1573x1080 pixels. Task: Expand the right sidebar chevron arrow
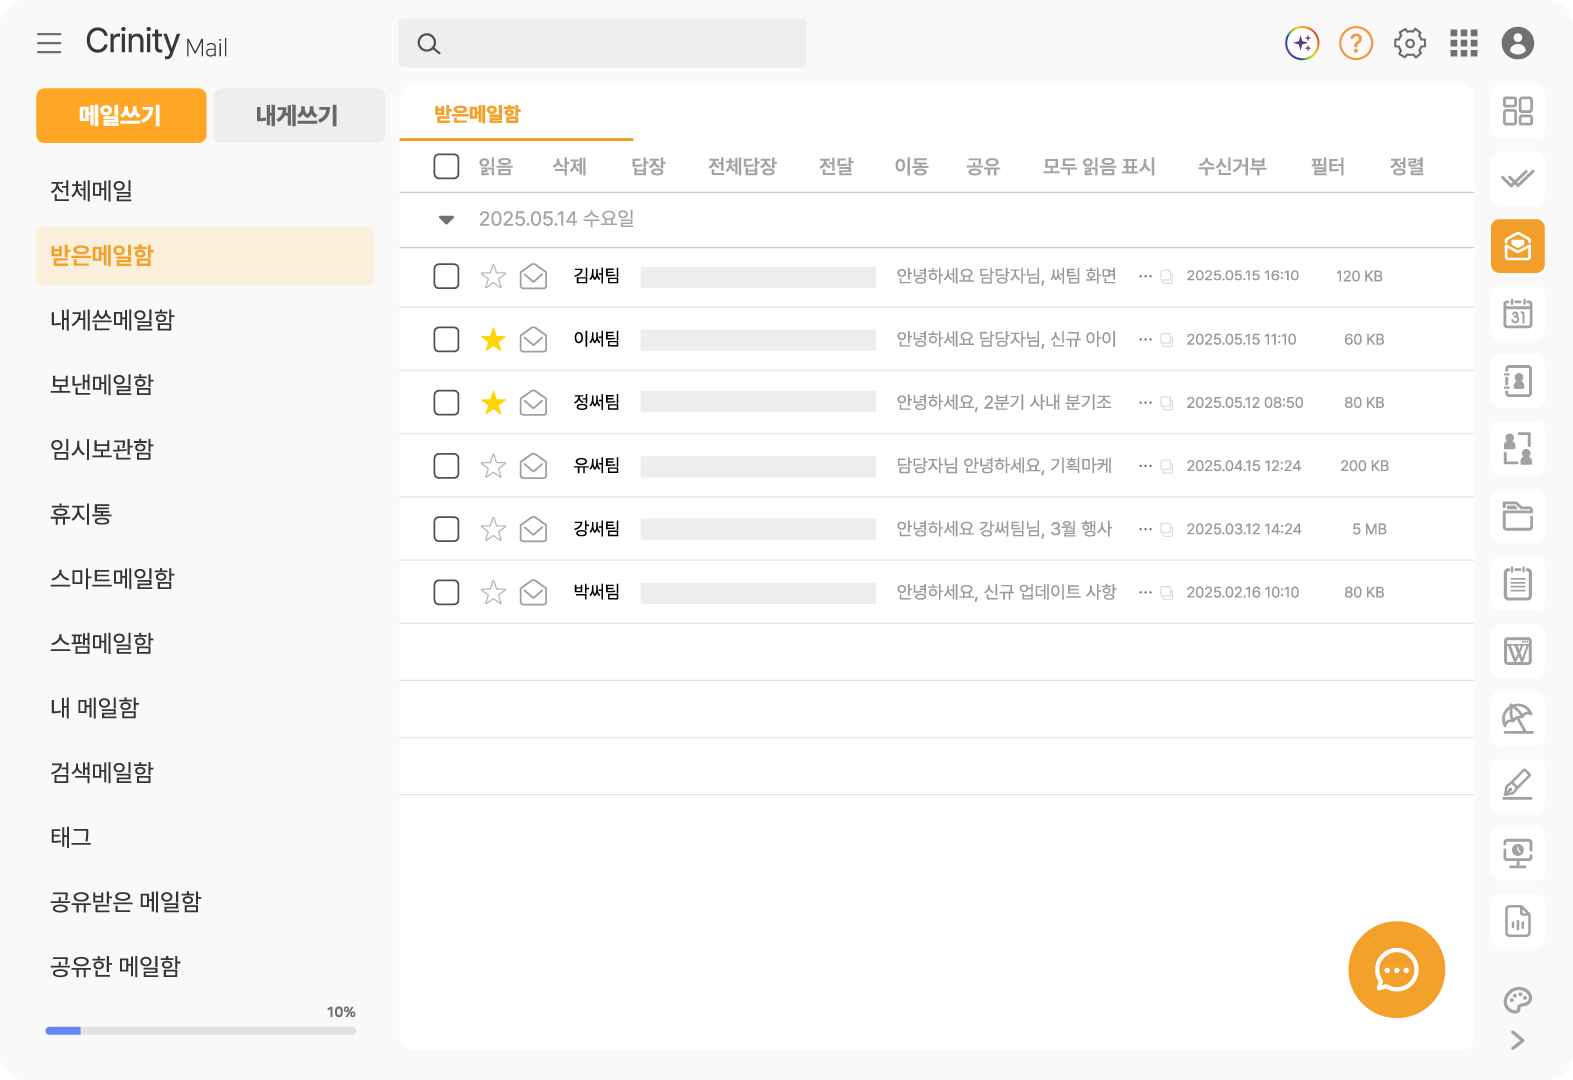(x=1518, y=1040)
